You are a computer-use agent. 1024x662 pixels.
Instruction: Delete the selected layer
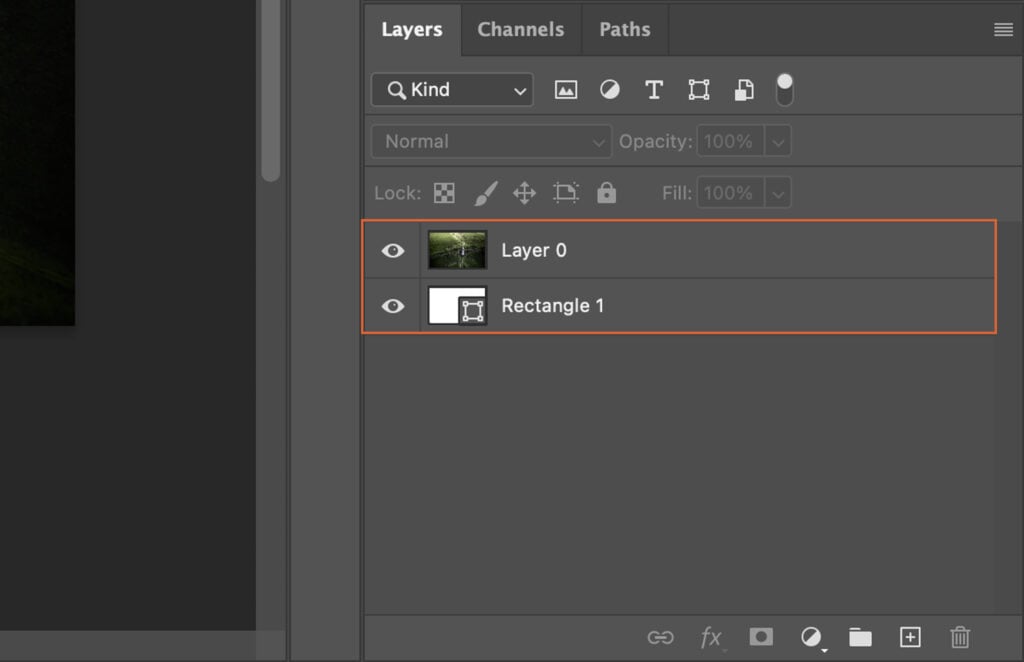click(x=960, y=637)
